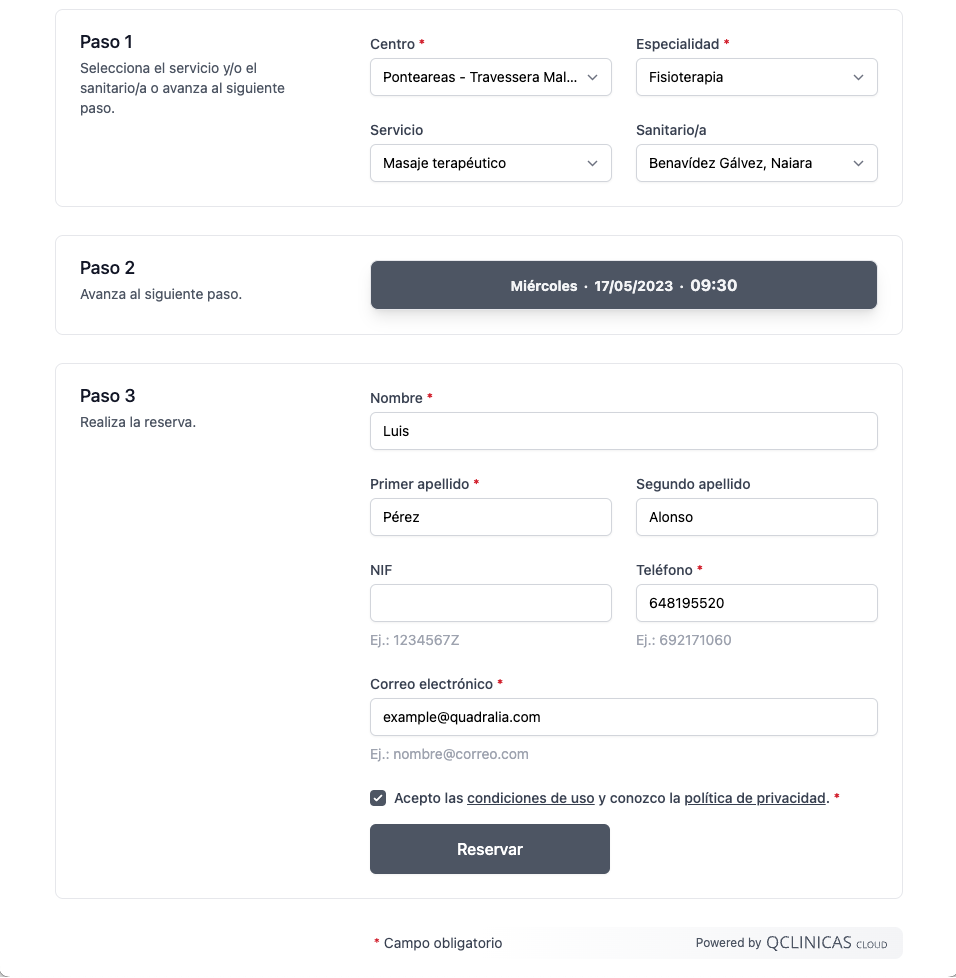Click the Correo electrónico field

click(623, 717)
